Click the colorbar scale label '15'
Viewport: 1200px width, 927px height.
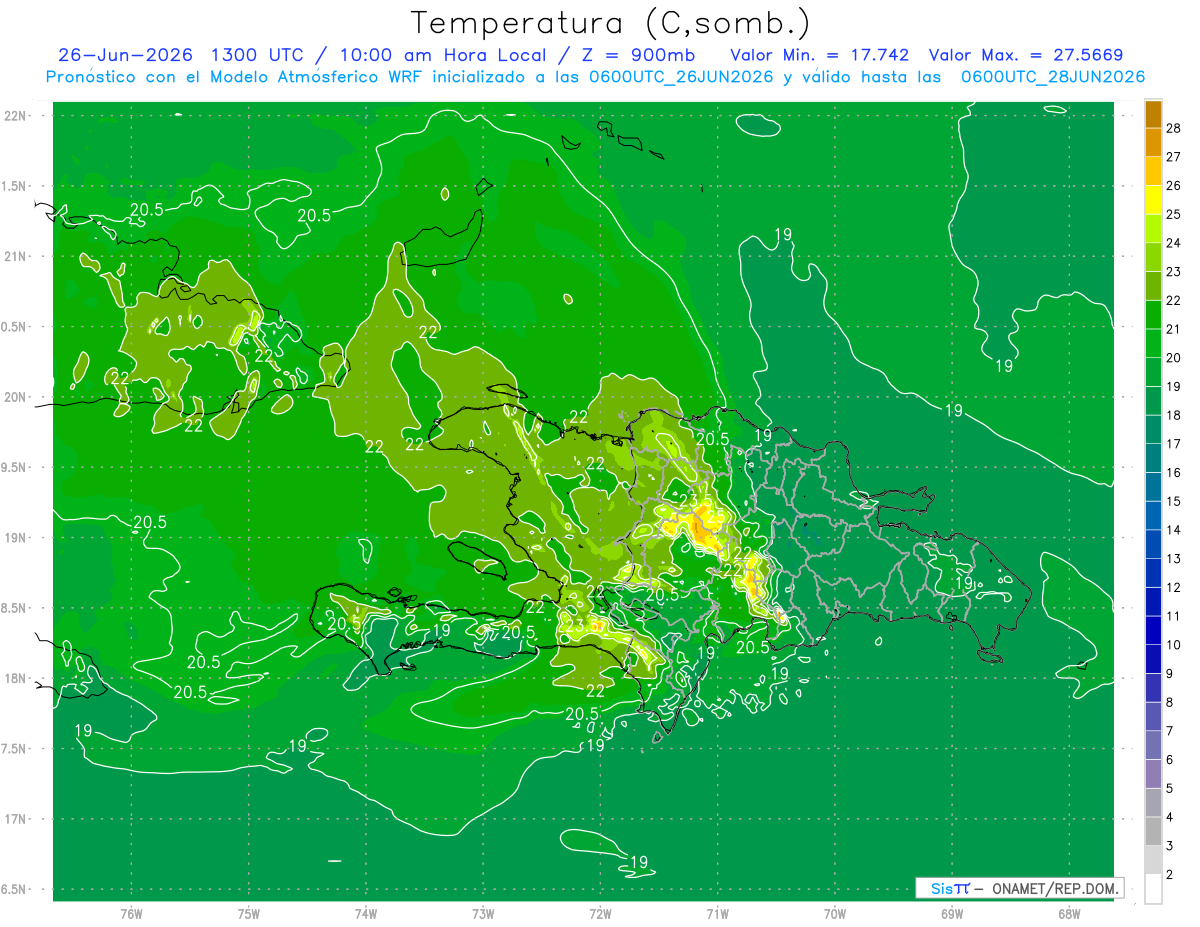tap(1173, 501)
